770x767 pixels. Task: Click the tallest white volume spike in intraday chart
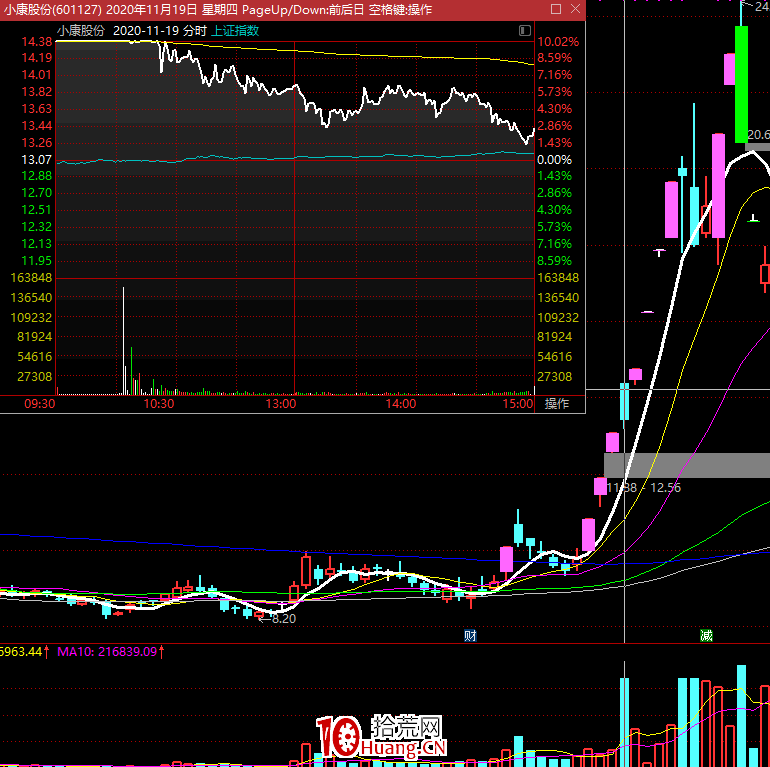[123, 341]
